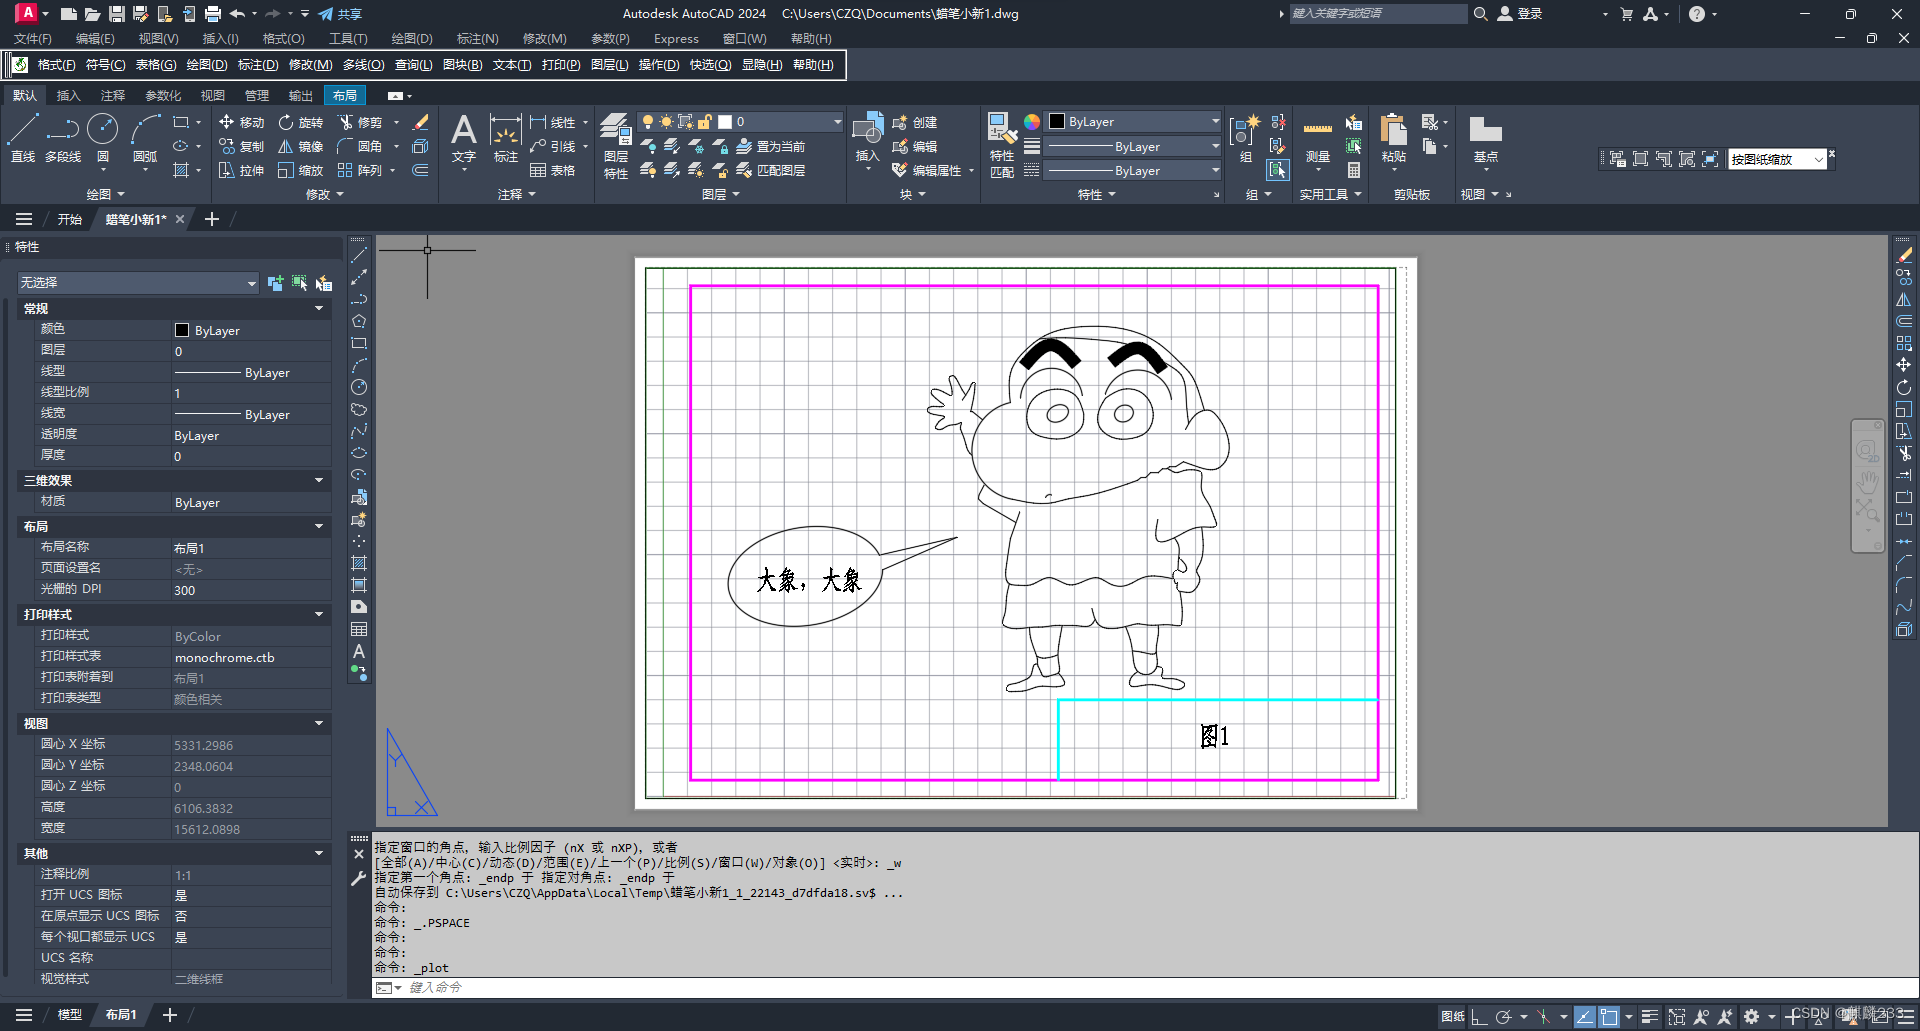The image size is (1920, 1031).
Task: Click the 插入 (Insert block) icon
Action: (x=867, y=138)
